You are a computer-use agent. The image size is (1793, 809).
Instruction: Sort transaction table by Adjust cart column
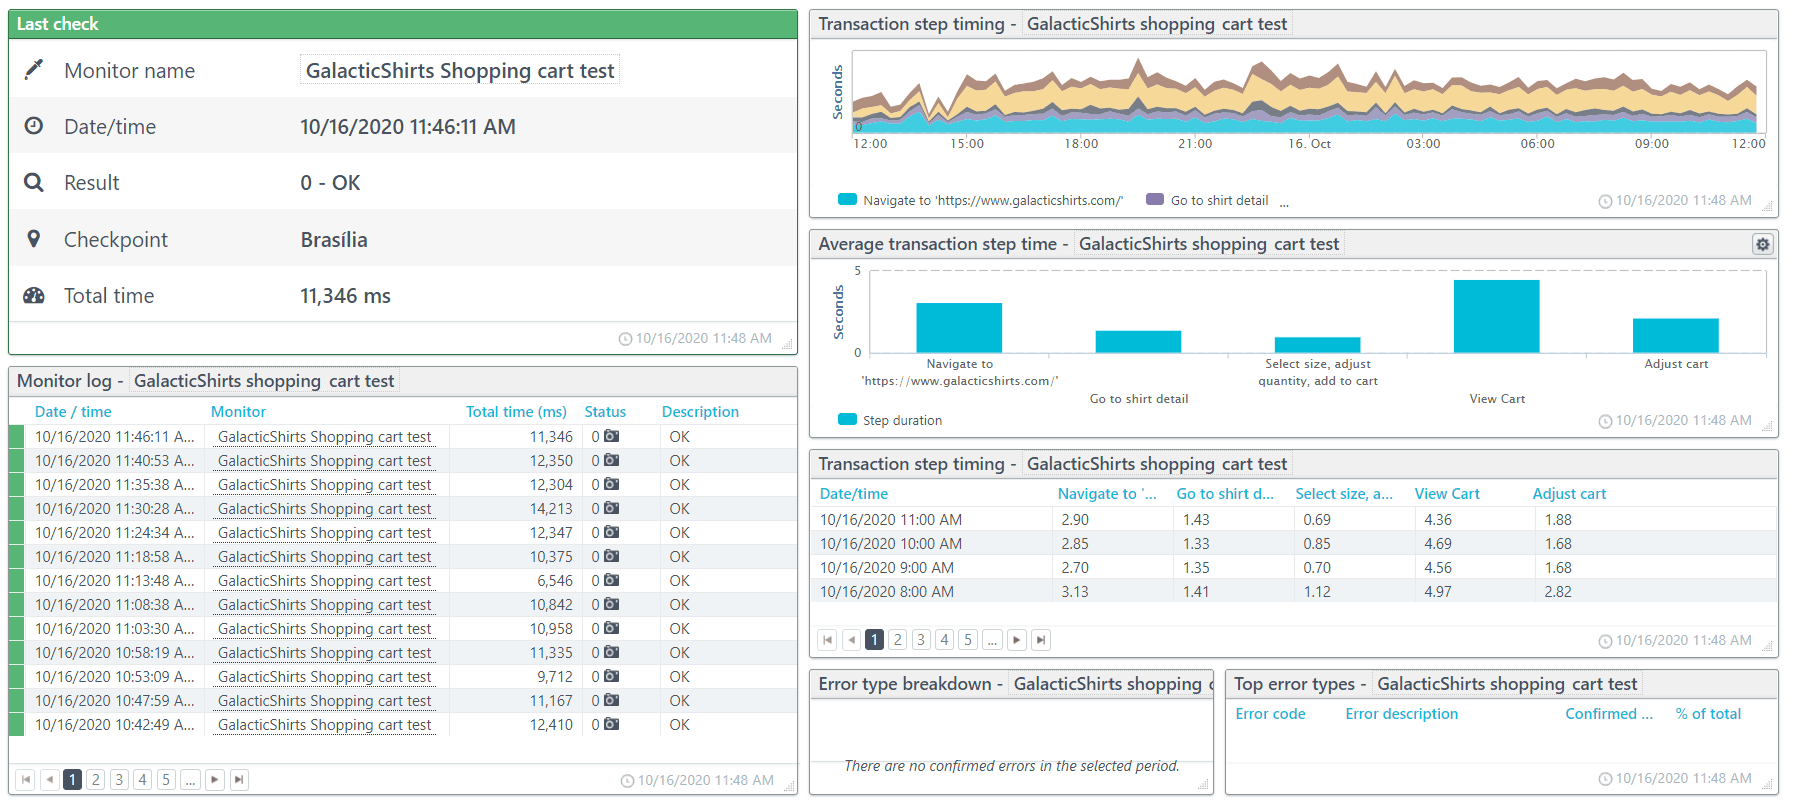[1569, 494]
